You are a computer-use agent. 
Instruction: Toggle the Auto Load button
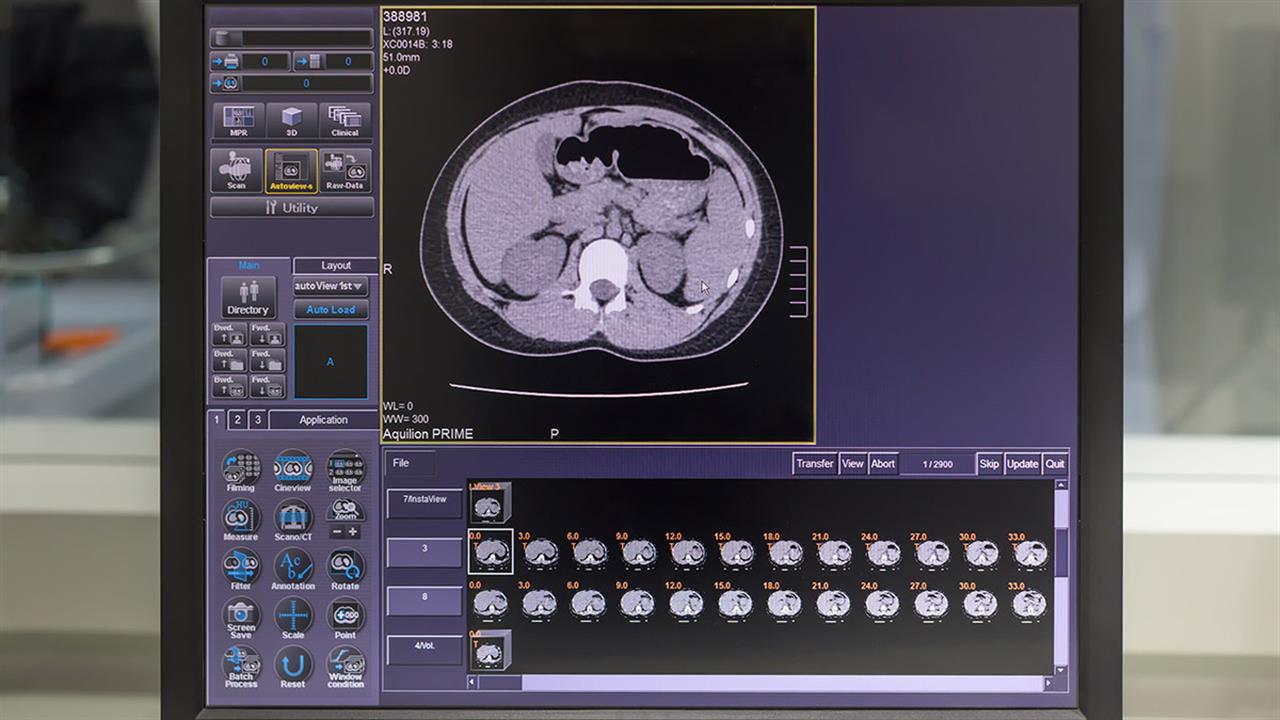point(331,310)
